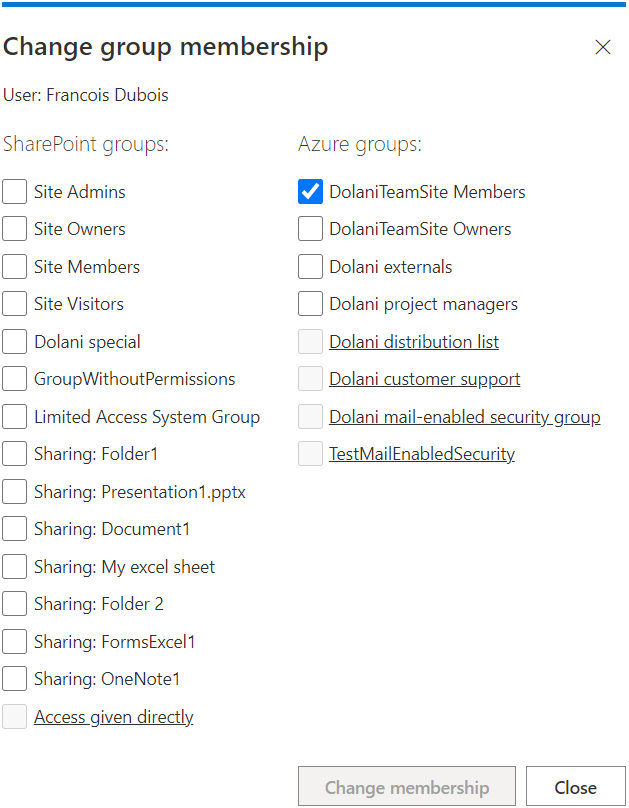Check the Site Admins checkbox
Screen dimensions: 629x808
tap(14, 192)
